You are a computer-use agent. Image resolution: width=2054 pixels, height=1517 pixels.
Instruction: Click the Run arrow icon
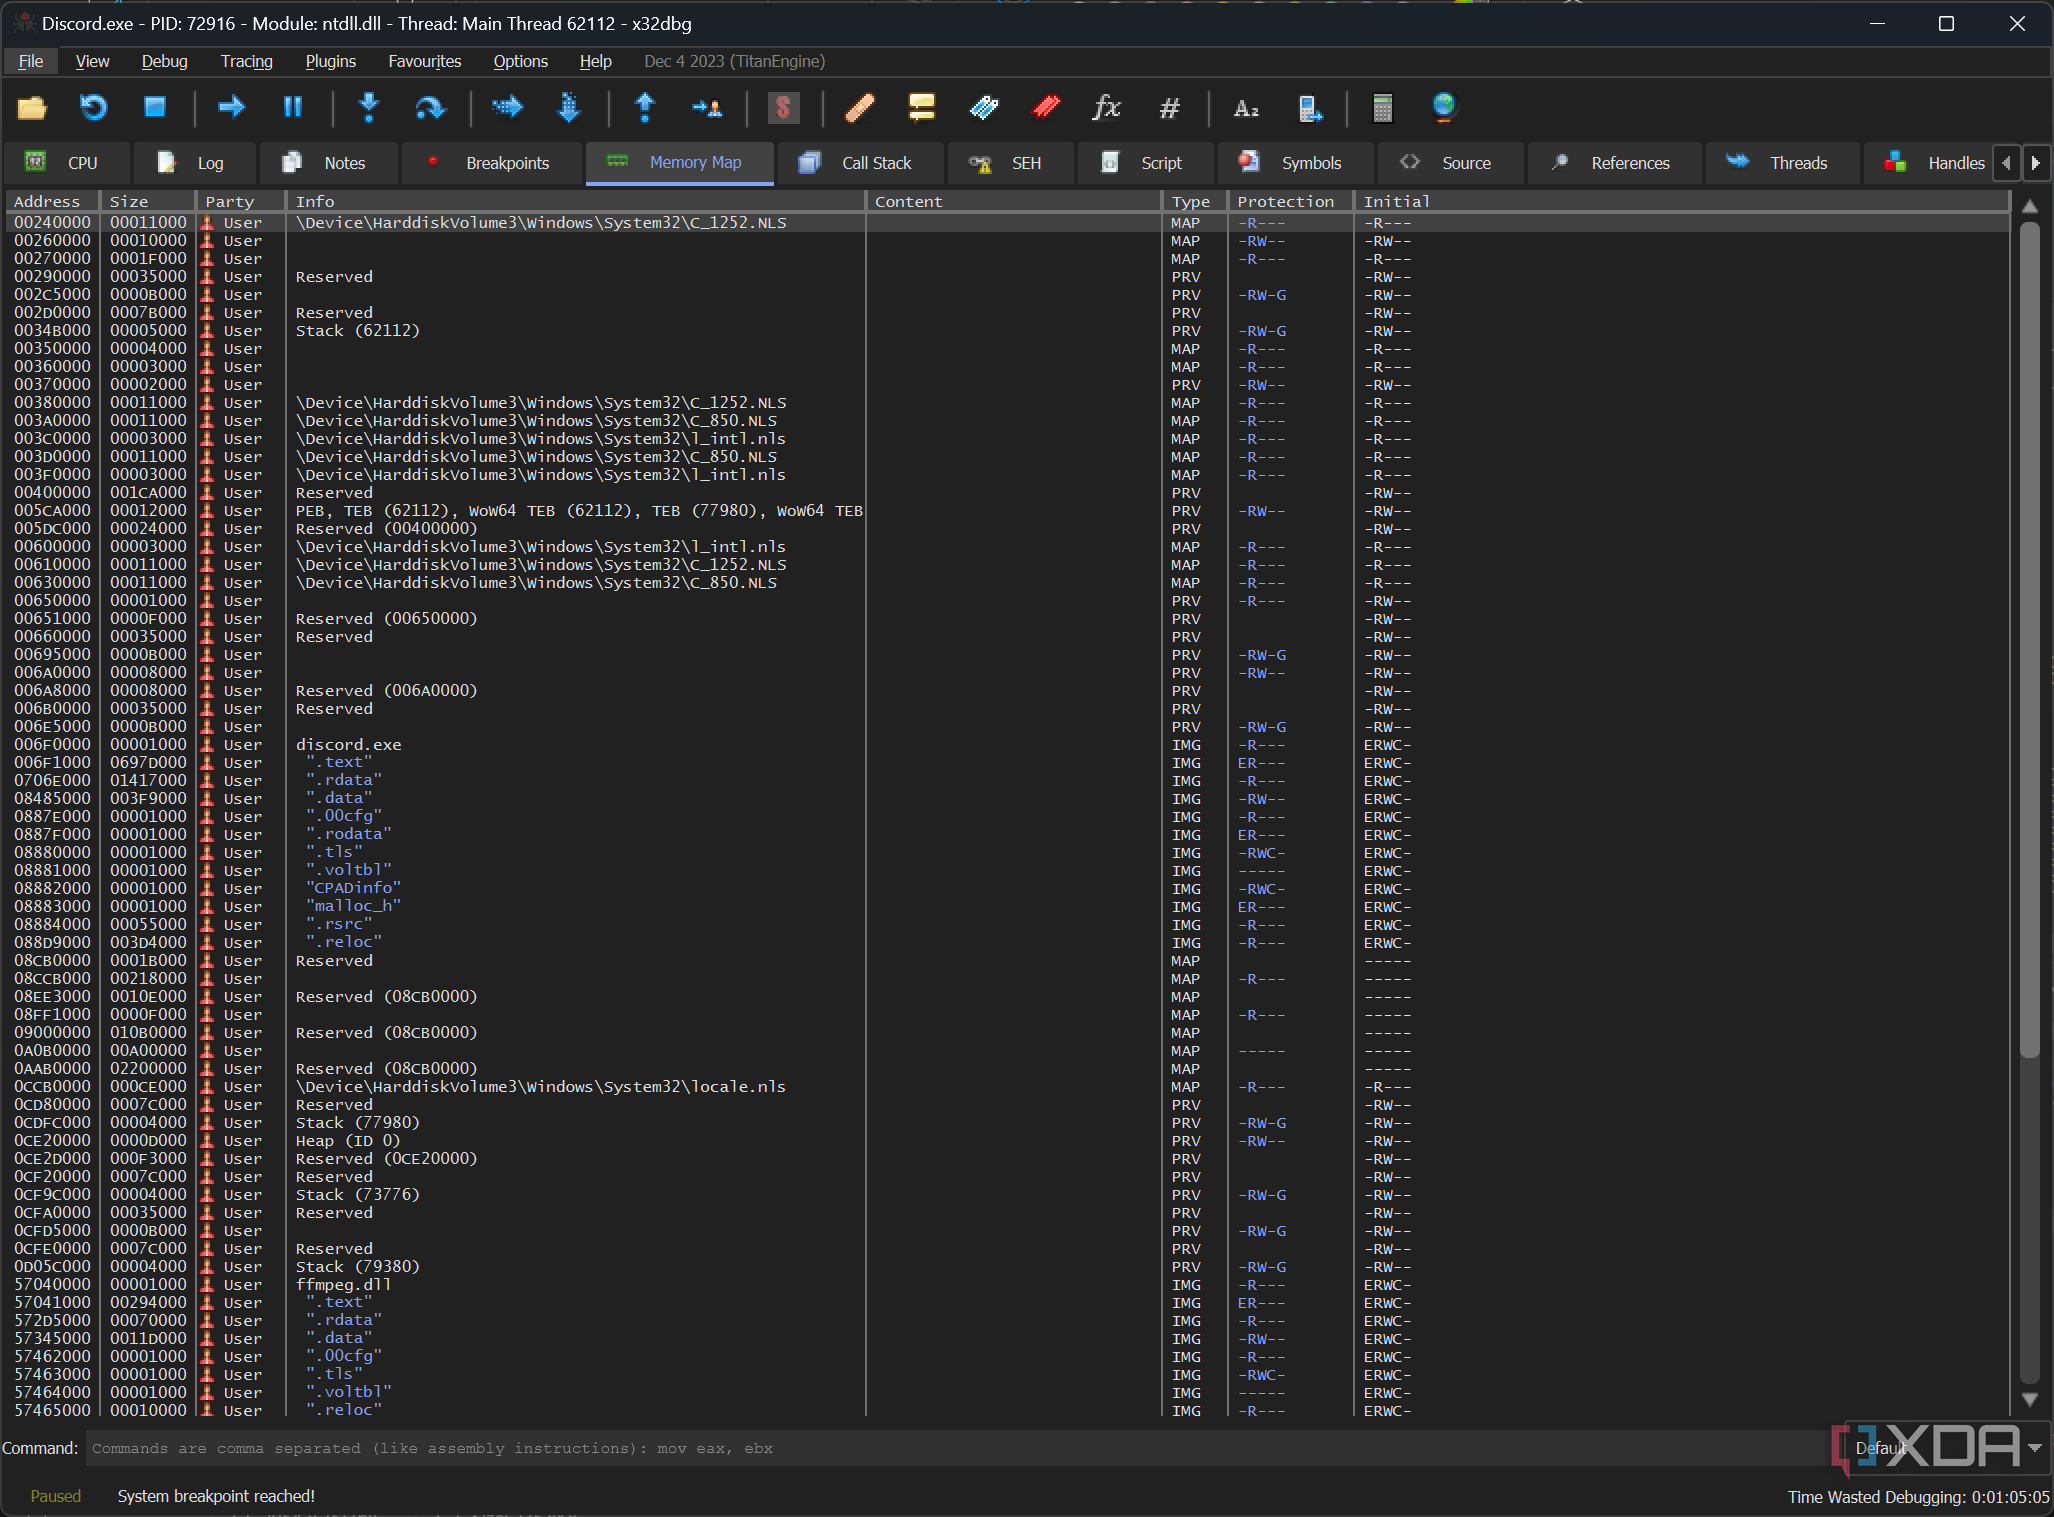coord(231,107)
